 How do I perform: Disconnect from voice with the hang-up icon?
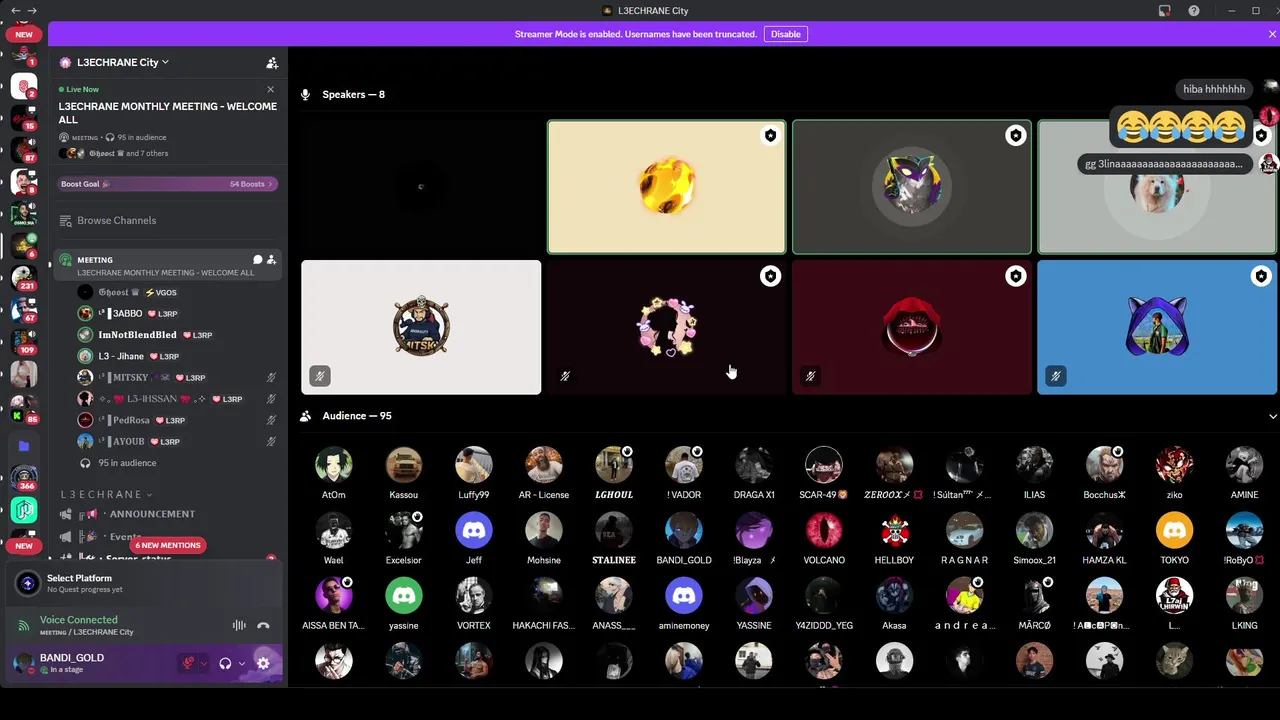[263, 625]
